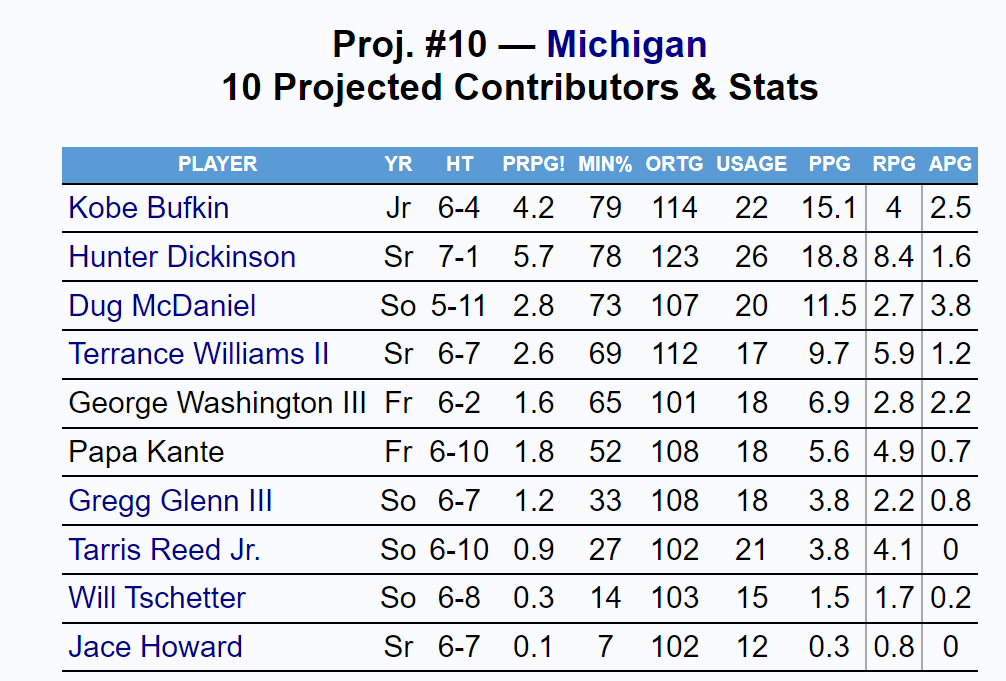Image resolution: width=1006 pixels, height=681 pixels.
Task: Select Gregg Glenn III's player link
Action: (170, 501)
